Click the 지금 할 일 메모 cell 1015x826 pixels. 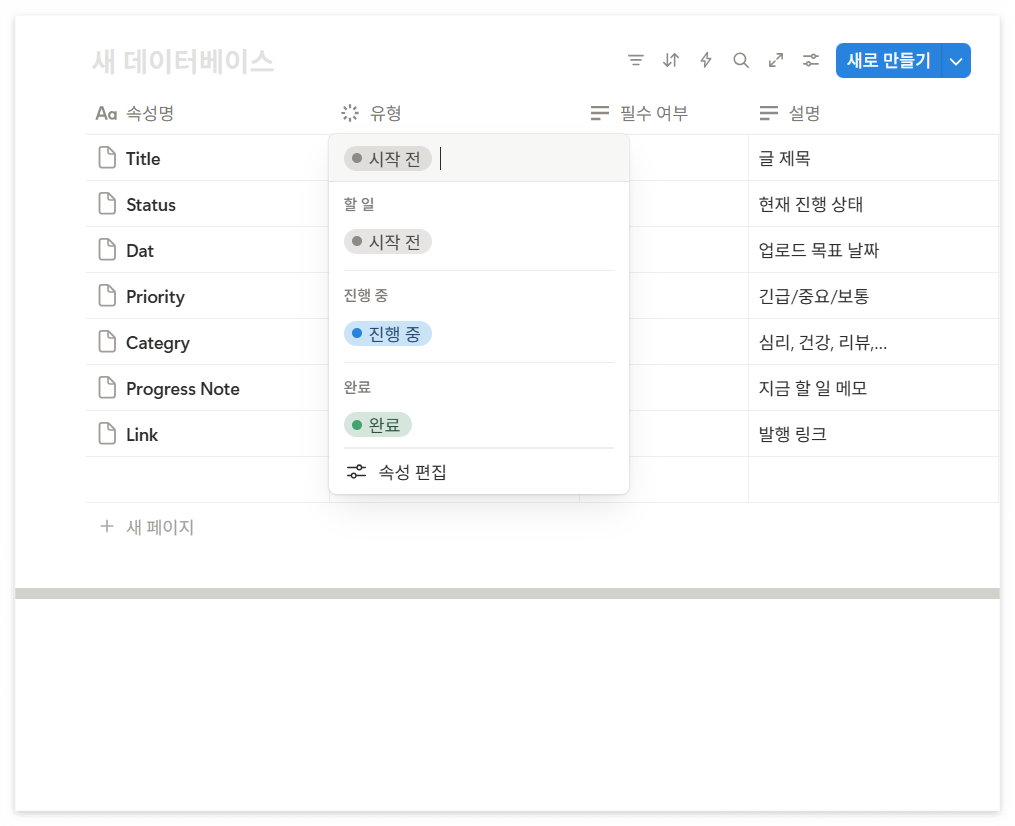point(873,388)
